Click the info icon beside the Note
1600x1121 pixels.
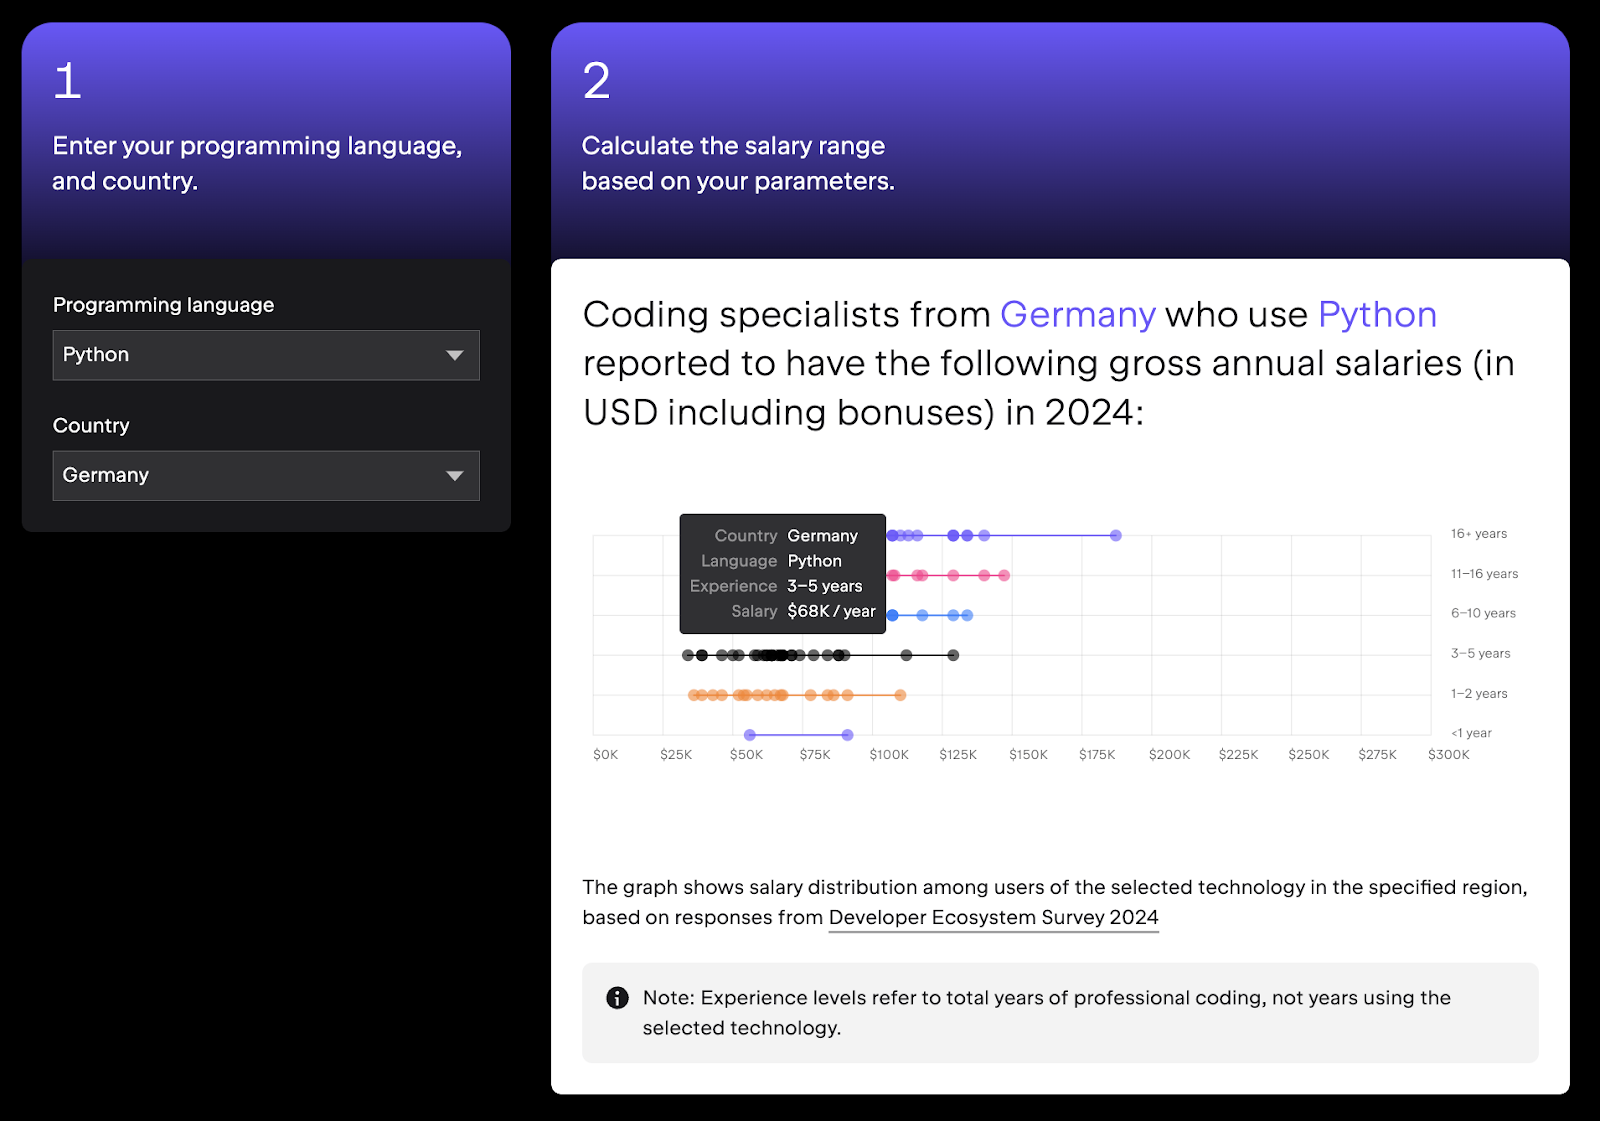click(x=618, y=997)
